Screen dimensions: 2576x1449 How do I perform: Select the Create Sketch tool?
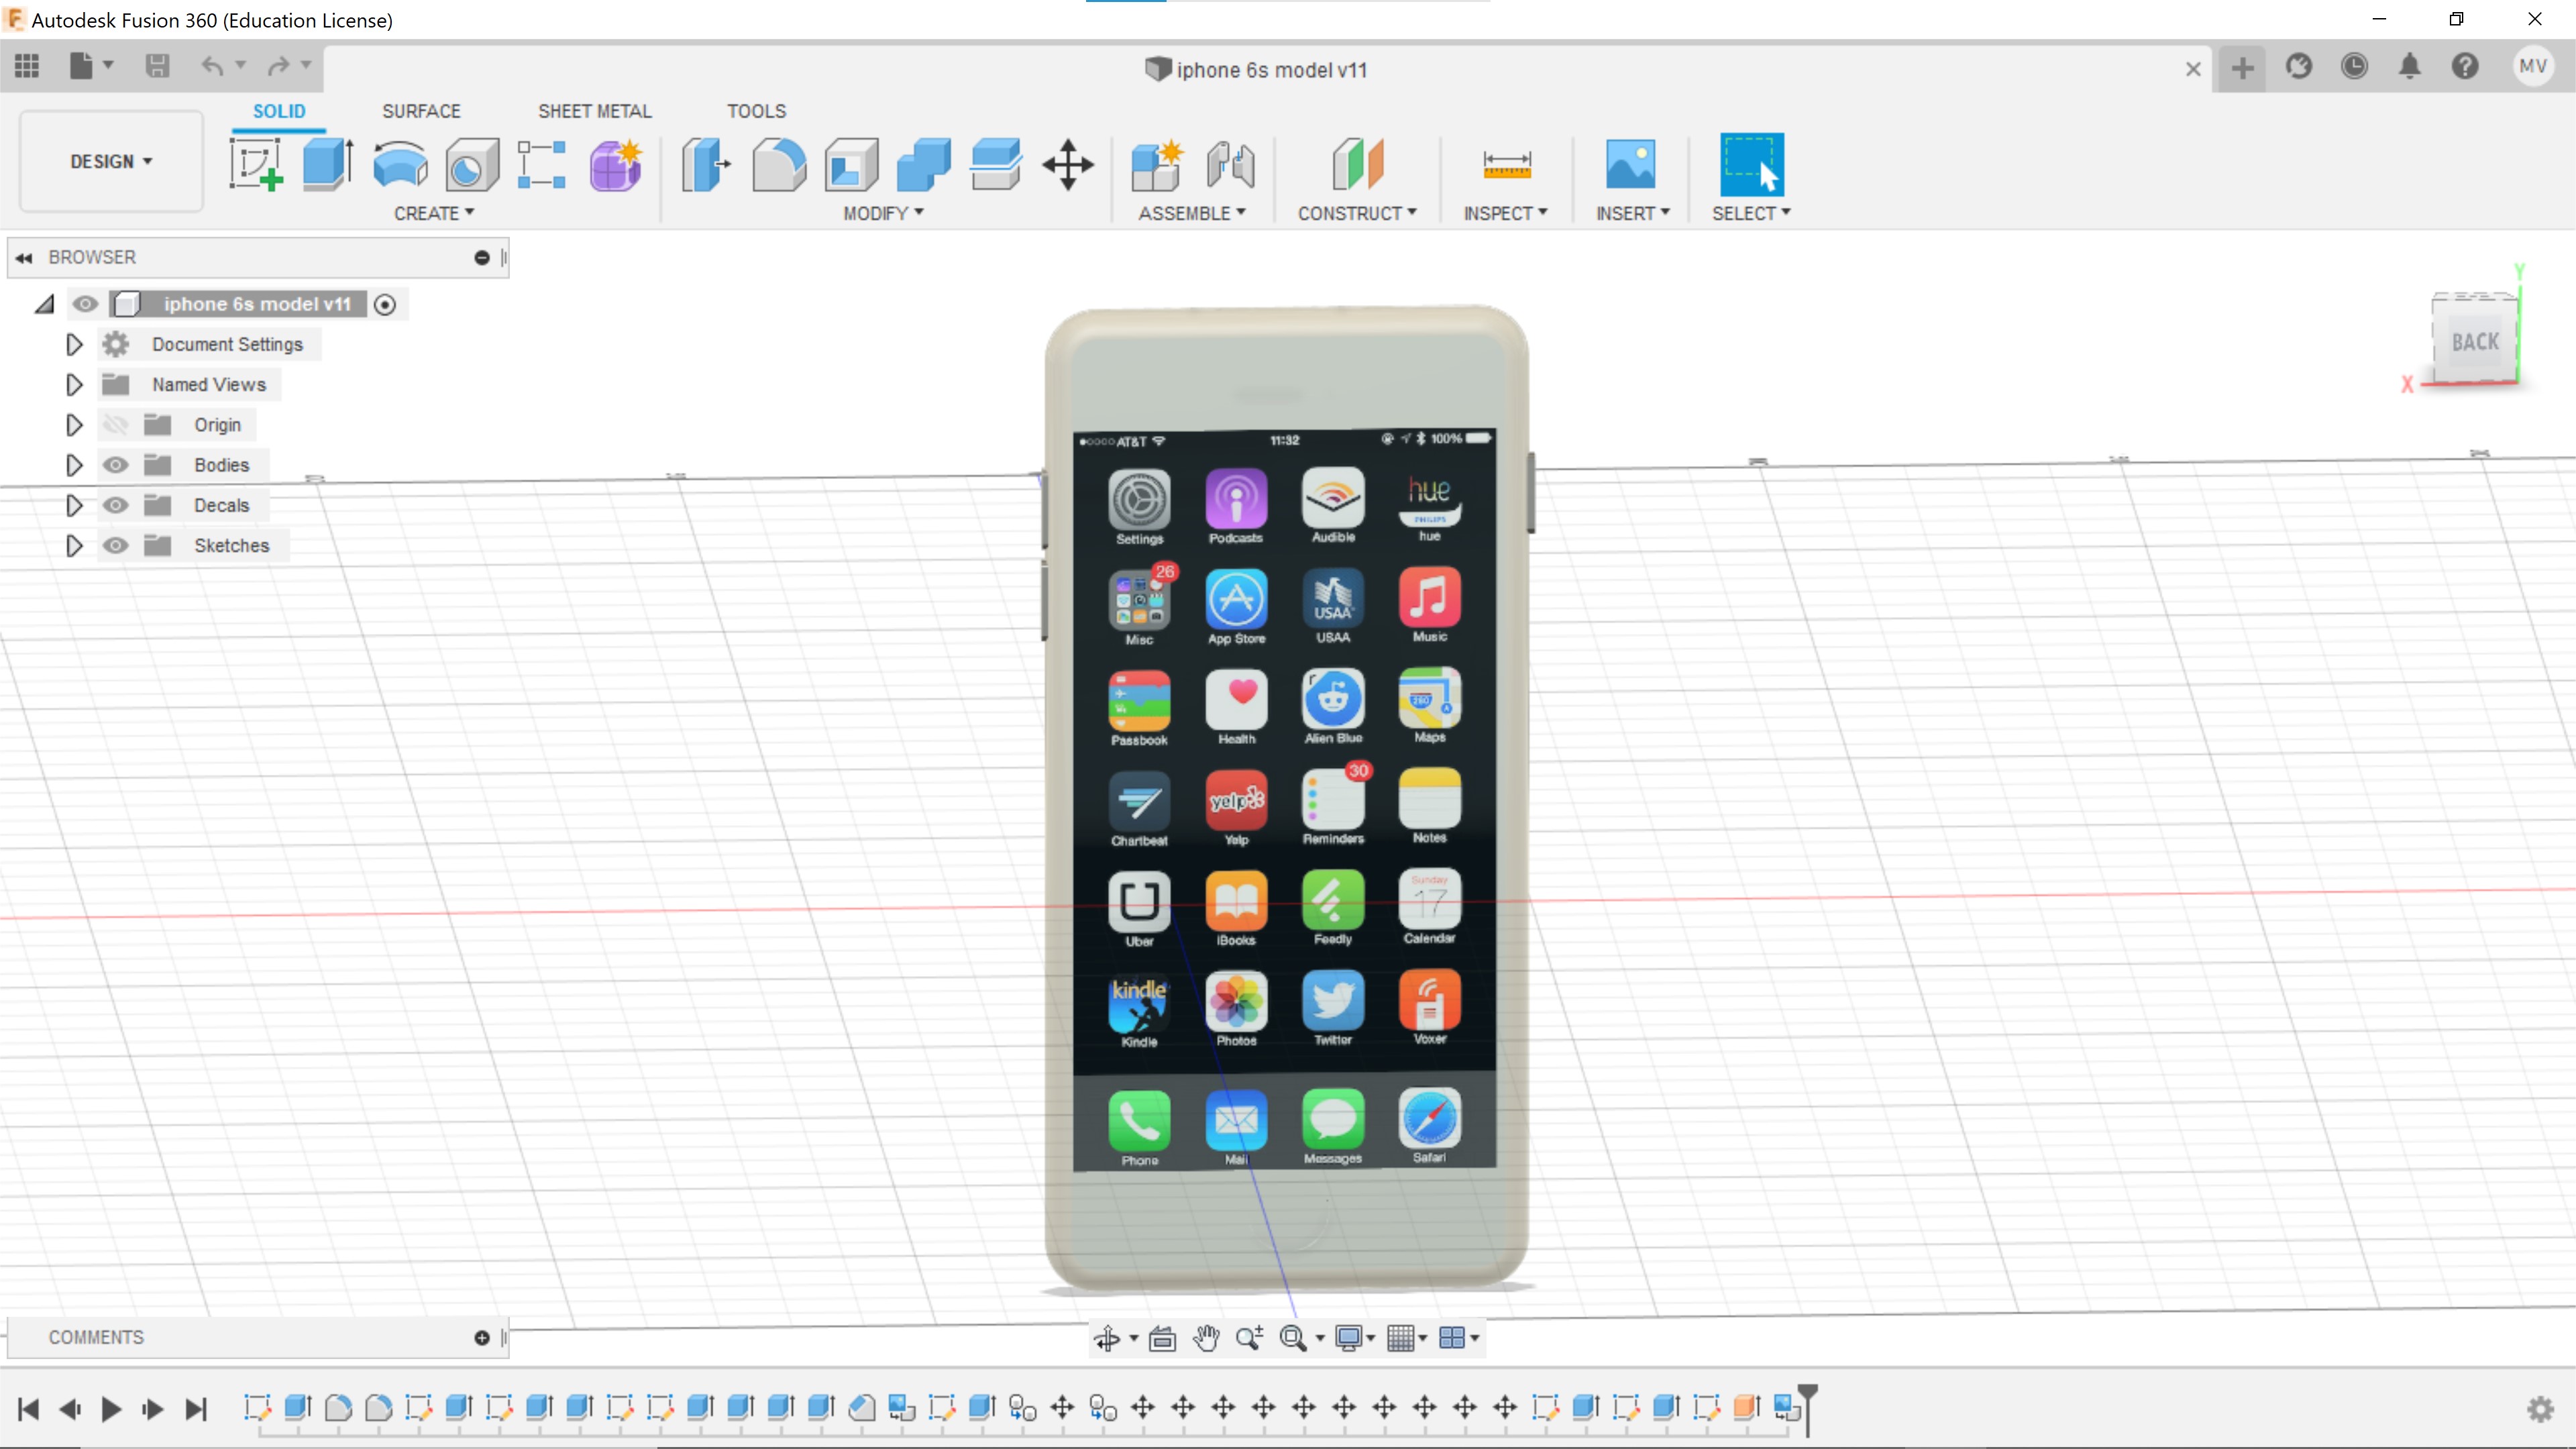click(256, 164)
